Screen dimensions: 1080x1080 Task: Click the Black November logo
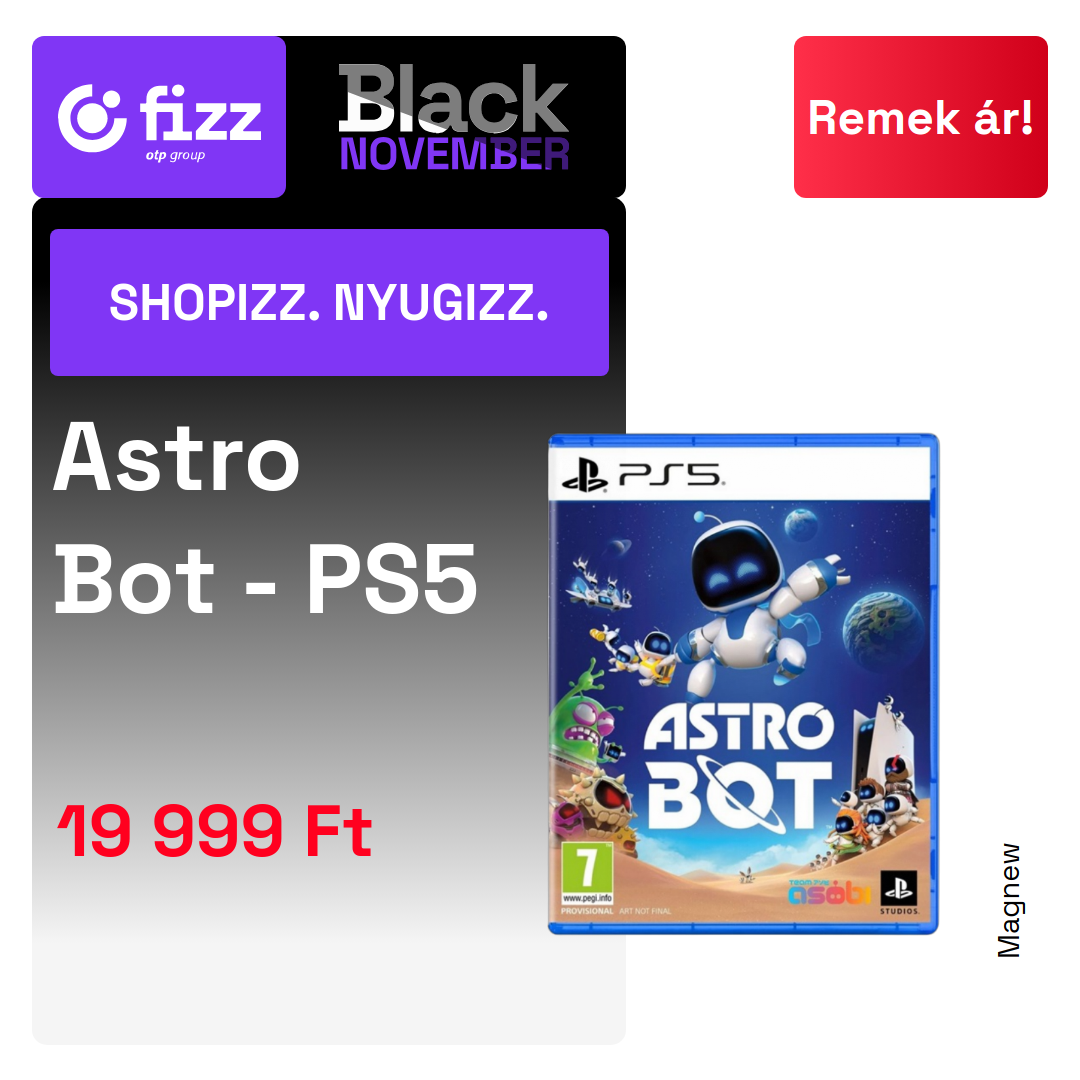click(x=454, y=116)
